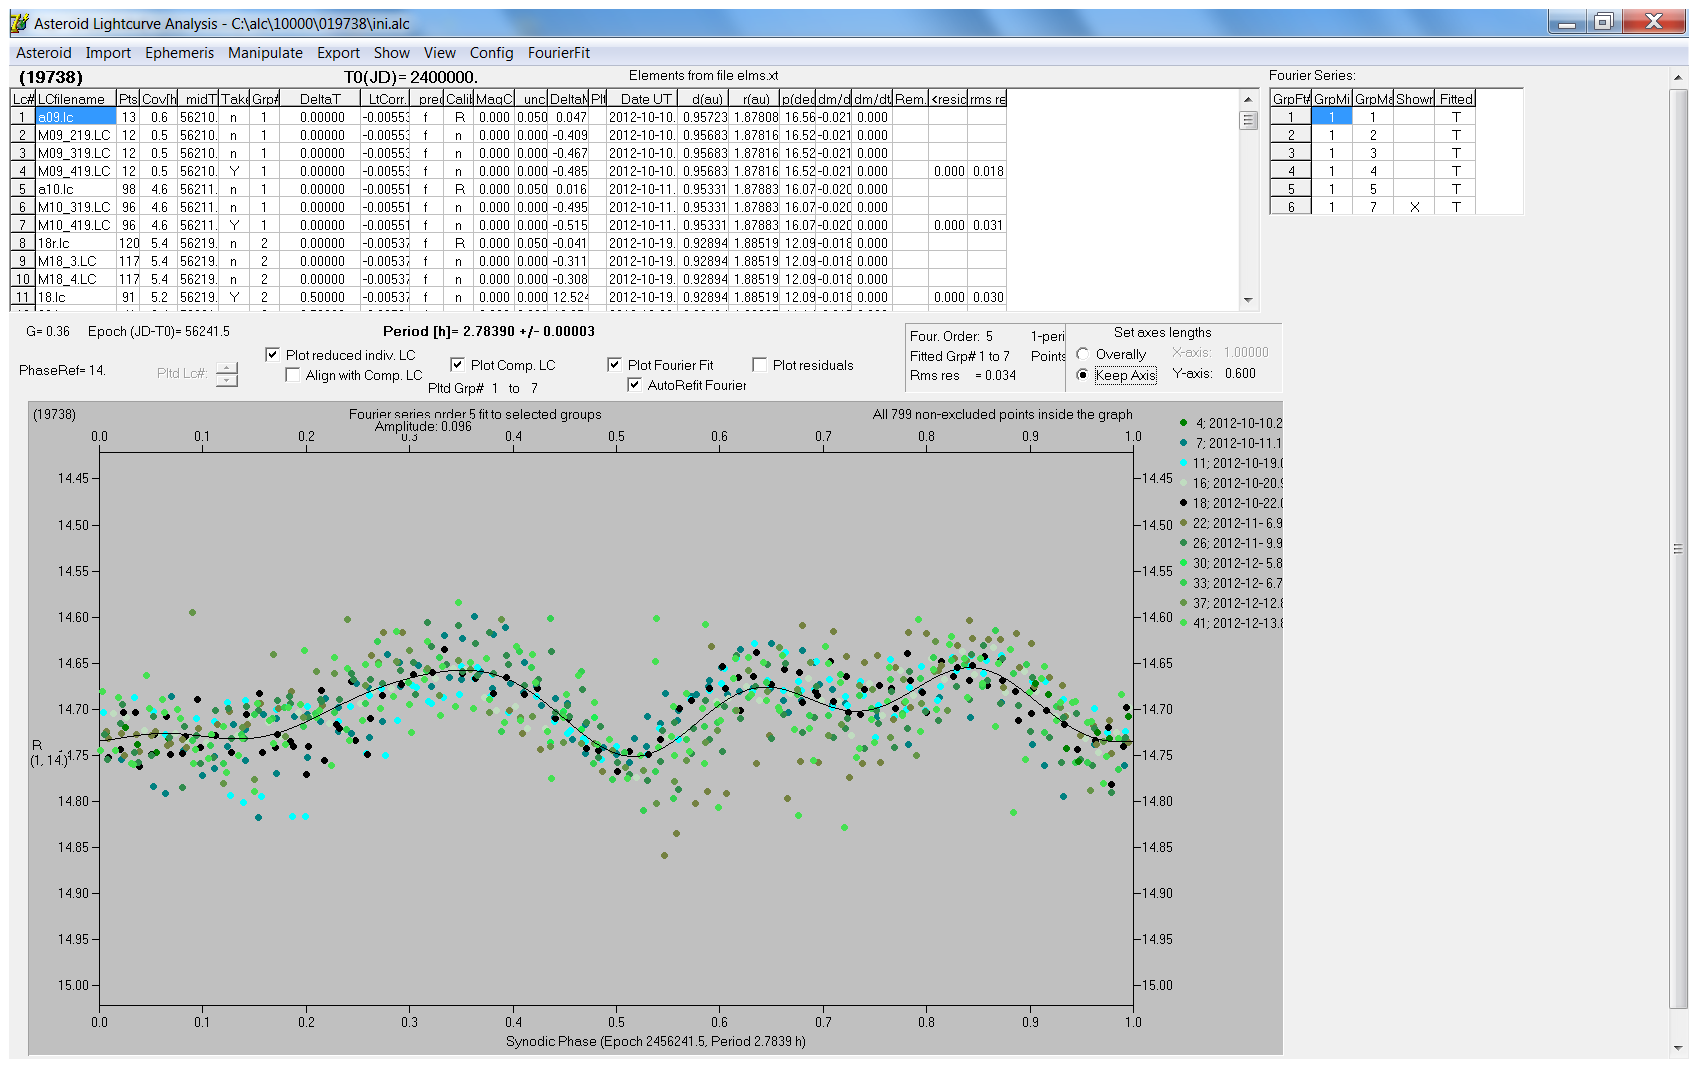Click the Four. Order: 5 label

tap(951, 336)
